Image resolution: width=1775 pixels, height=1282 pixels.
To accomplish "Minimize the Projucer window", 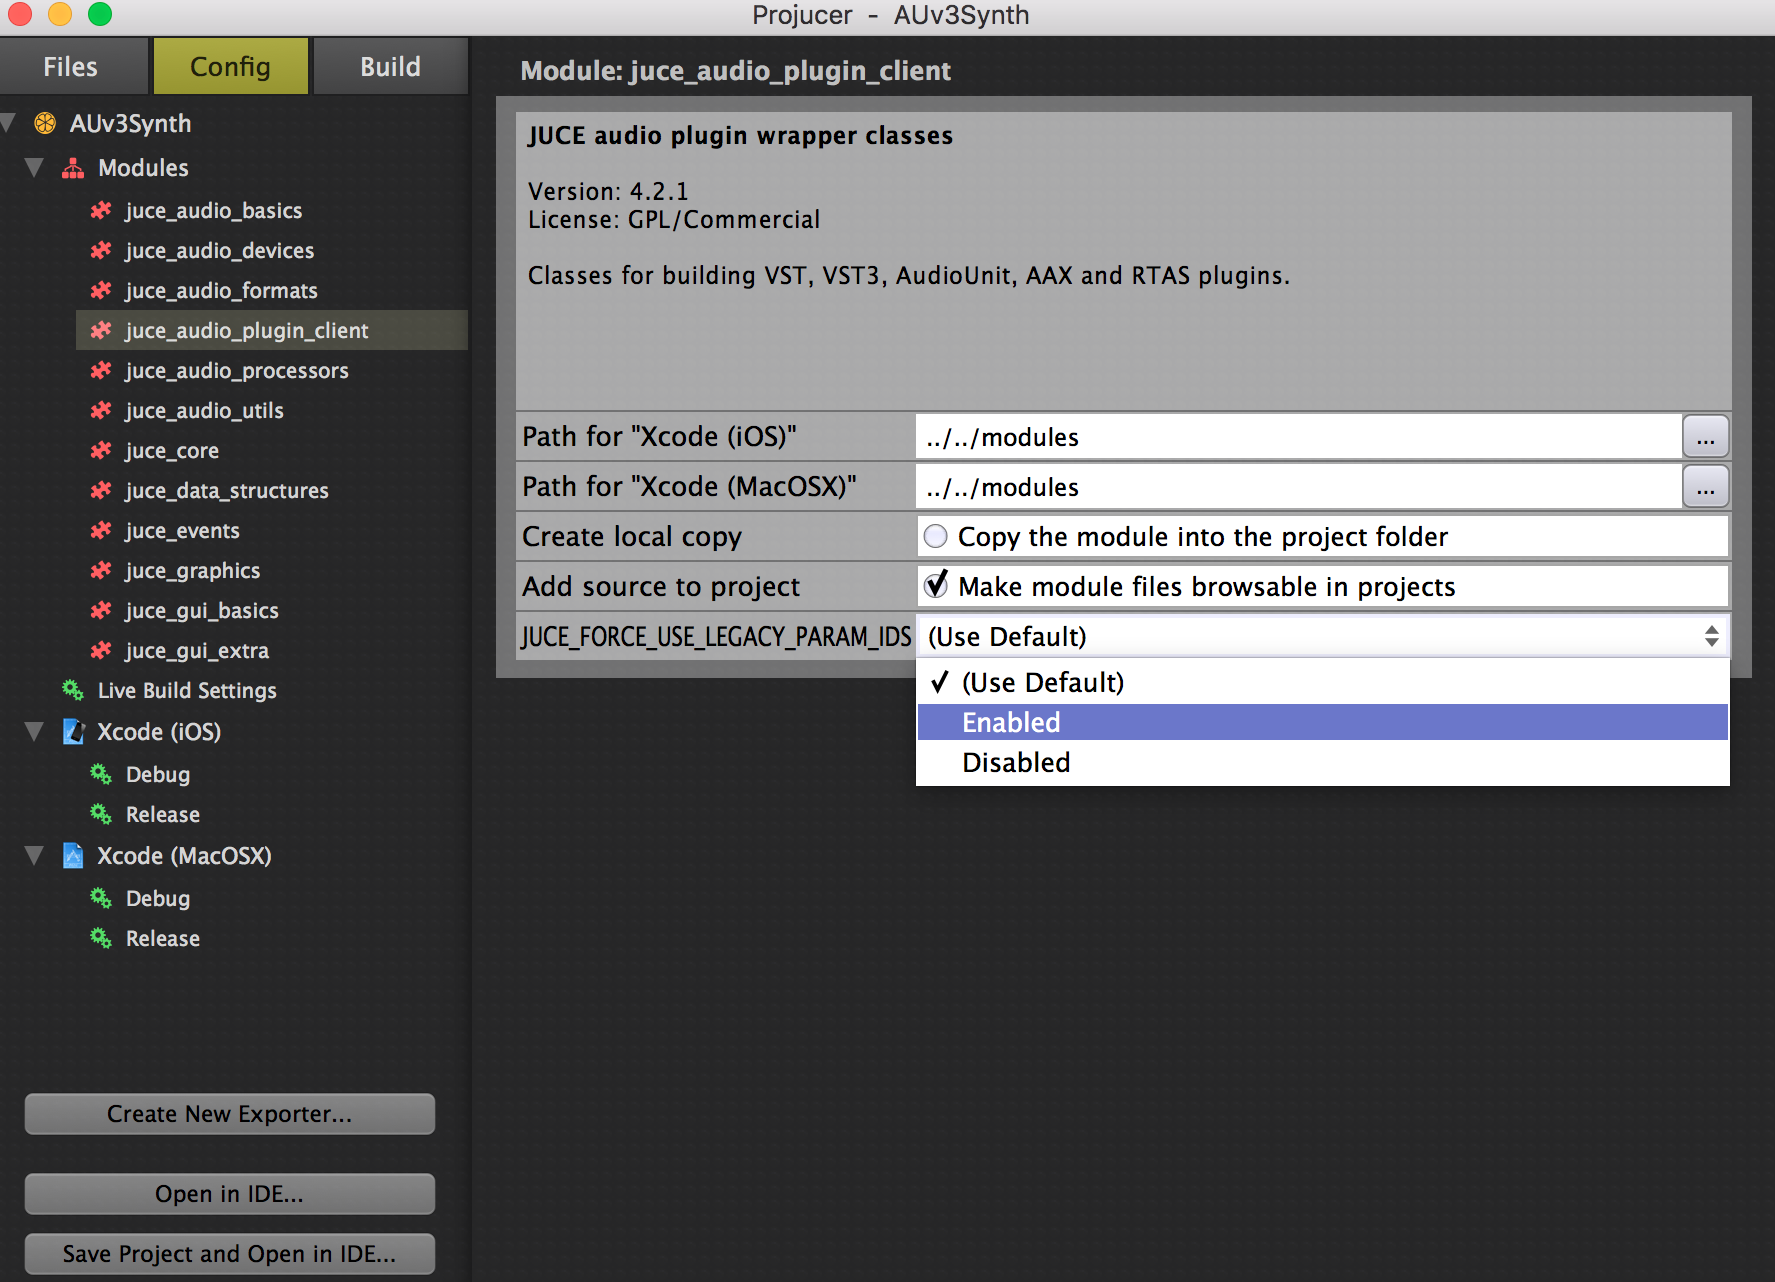I will [60, 14].
